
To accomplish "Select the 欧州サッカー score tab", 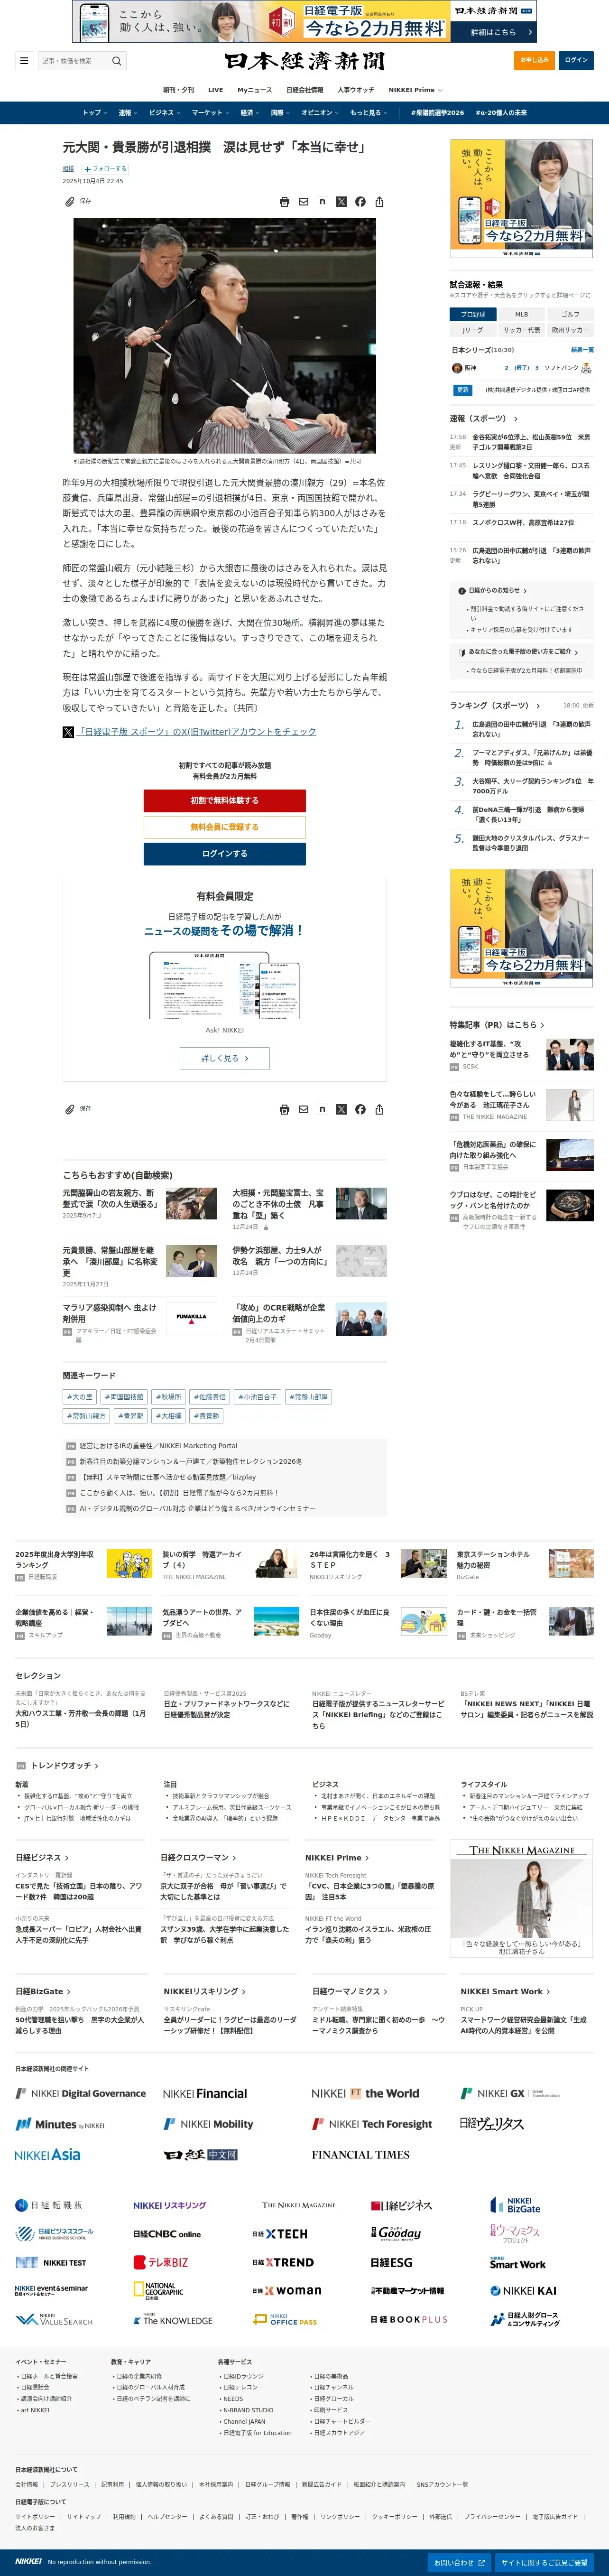I will [x=570, y=330].
